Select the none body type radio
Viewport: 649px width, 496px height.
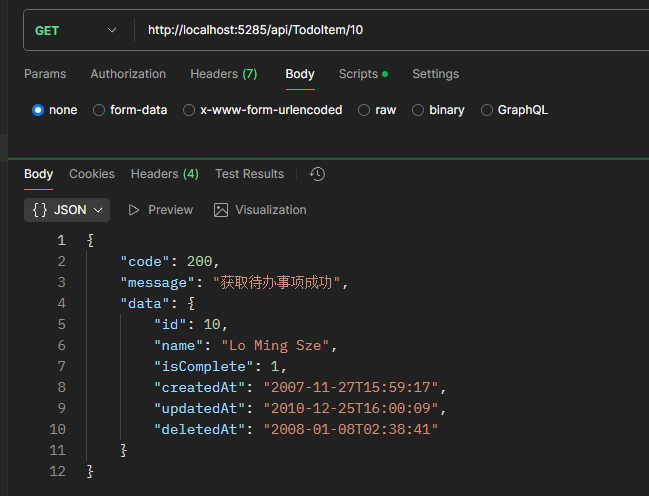[x=38, y=110]
